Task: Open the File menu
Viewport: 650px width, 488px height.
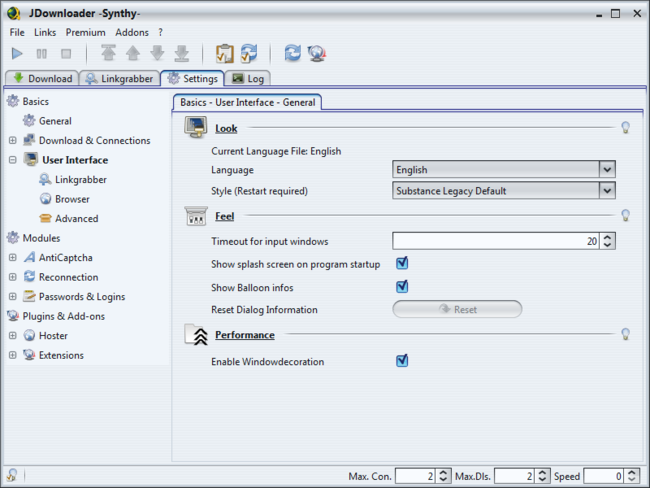Action: tap(17, 32)
